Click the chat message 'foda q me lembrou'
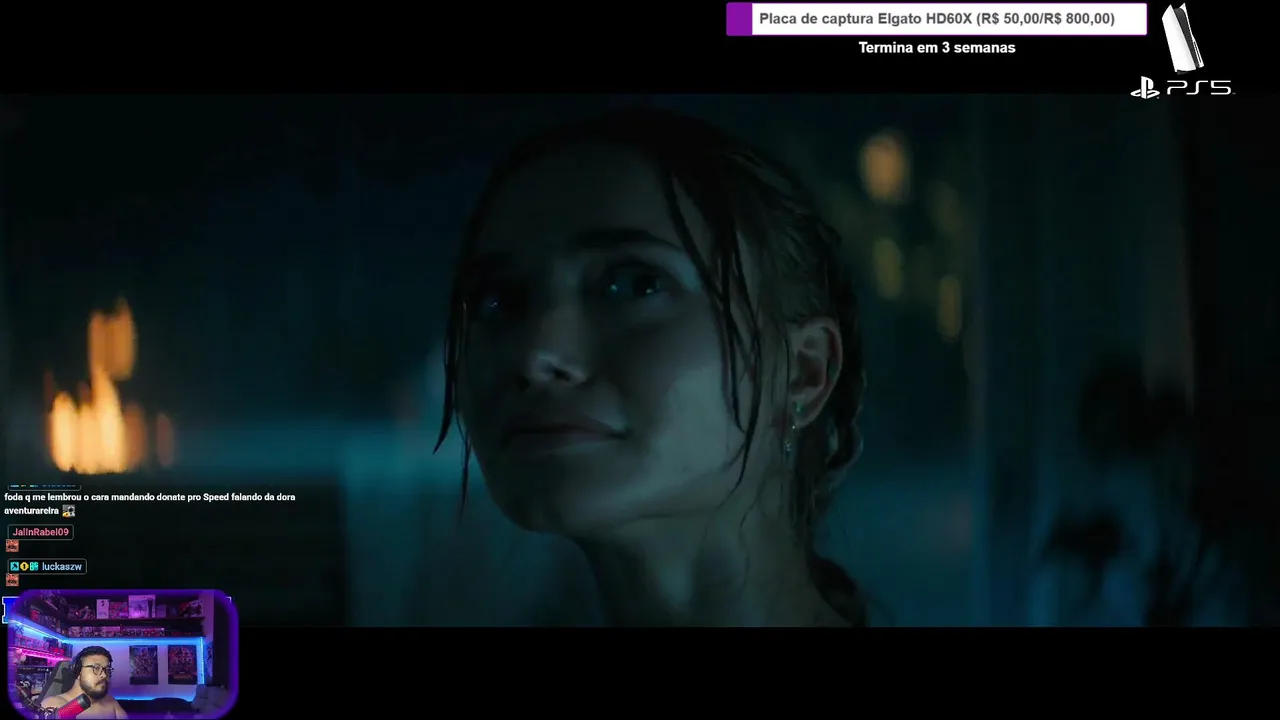 pos(150,504)
